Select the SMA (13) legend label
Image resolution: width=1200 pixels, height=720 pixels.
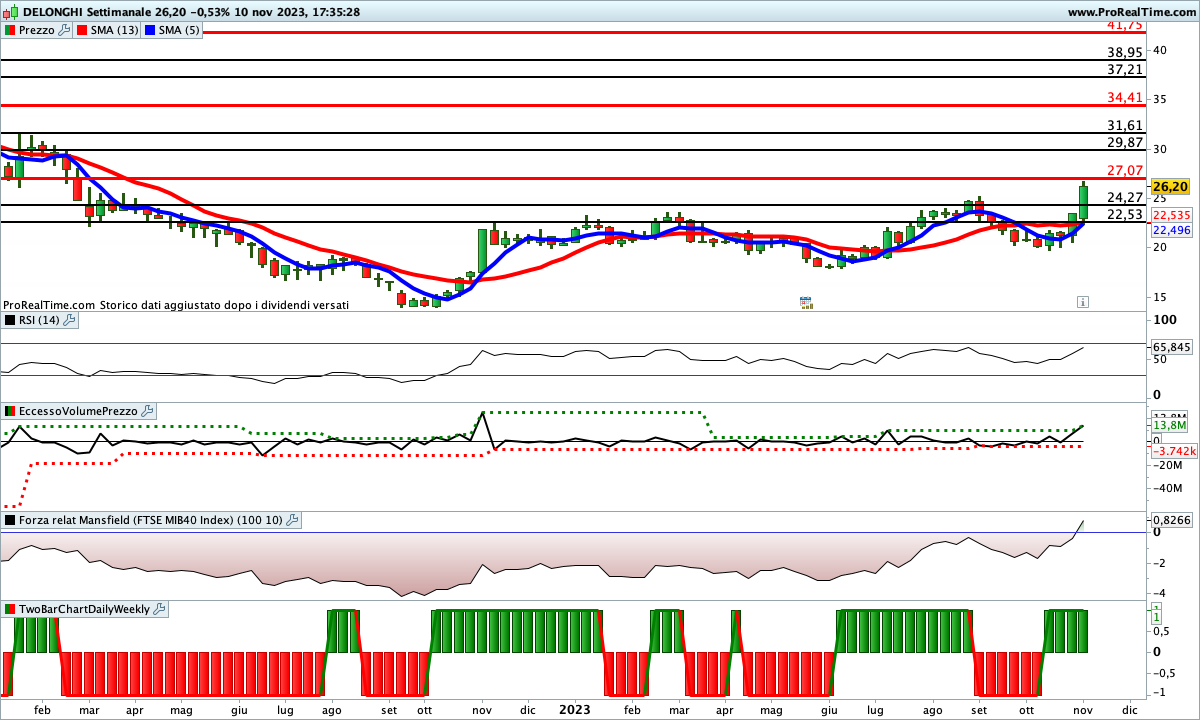[x=116, y=30]
